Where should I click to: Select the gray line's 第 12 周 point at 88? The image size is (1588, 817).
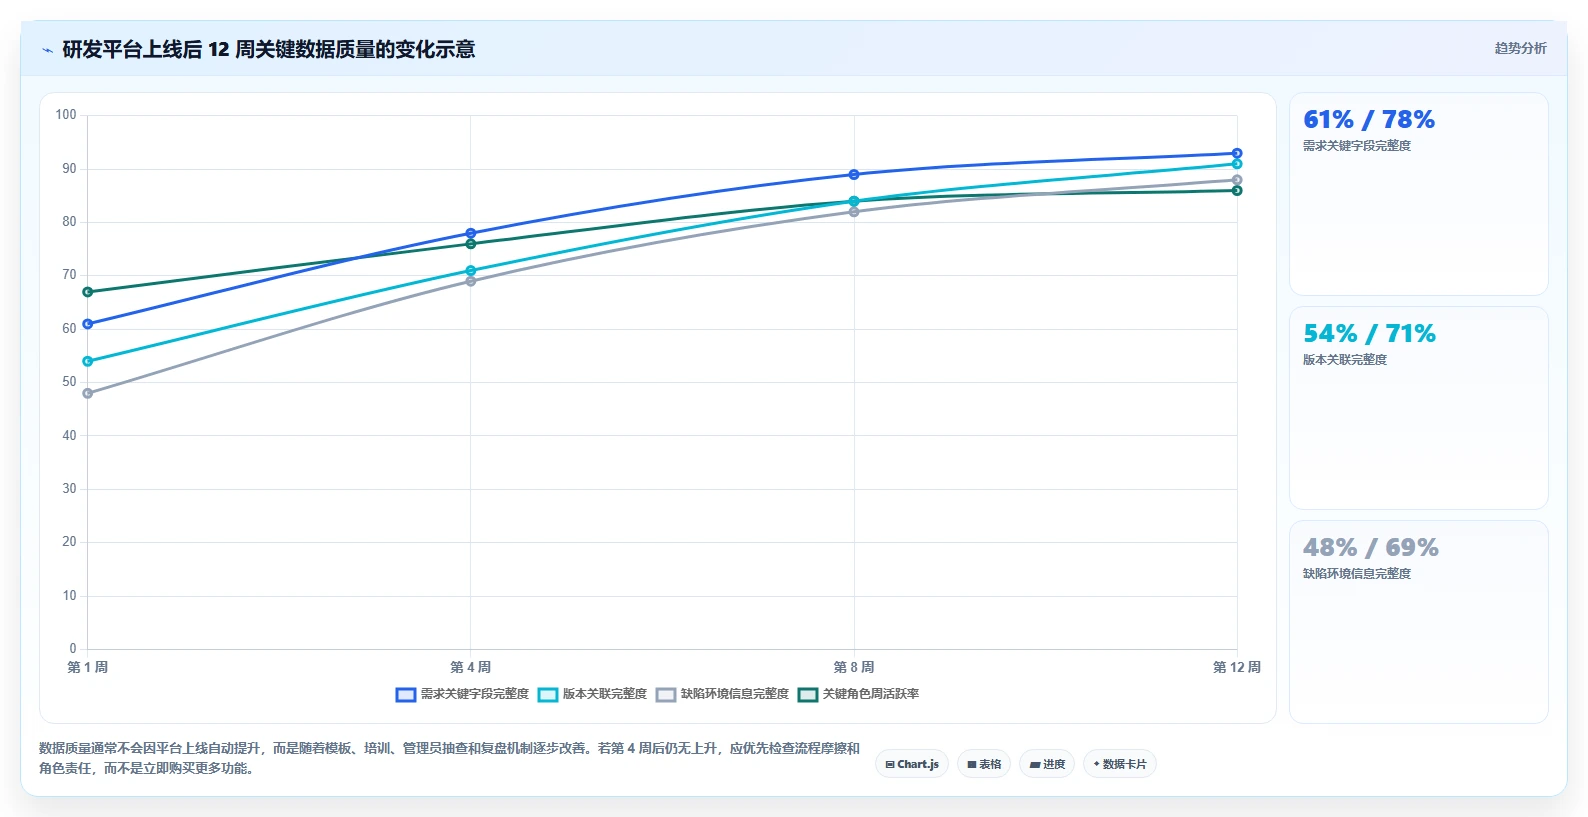click(x=1237, y=180)
